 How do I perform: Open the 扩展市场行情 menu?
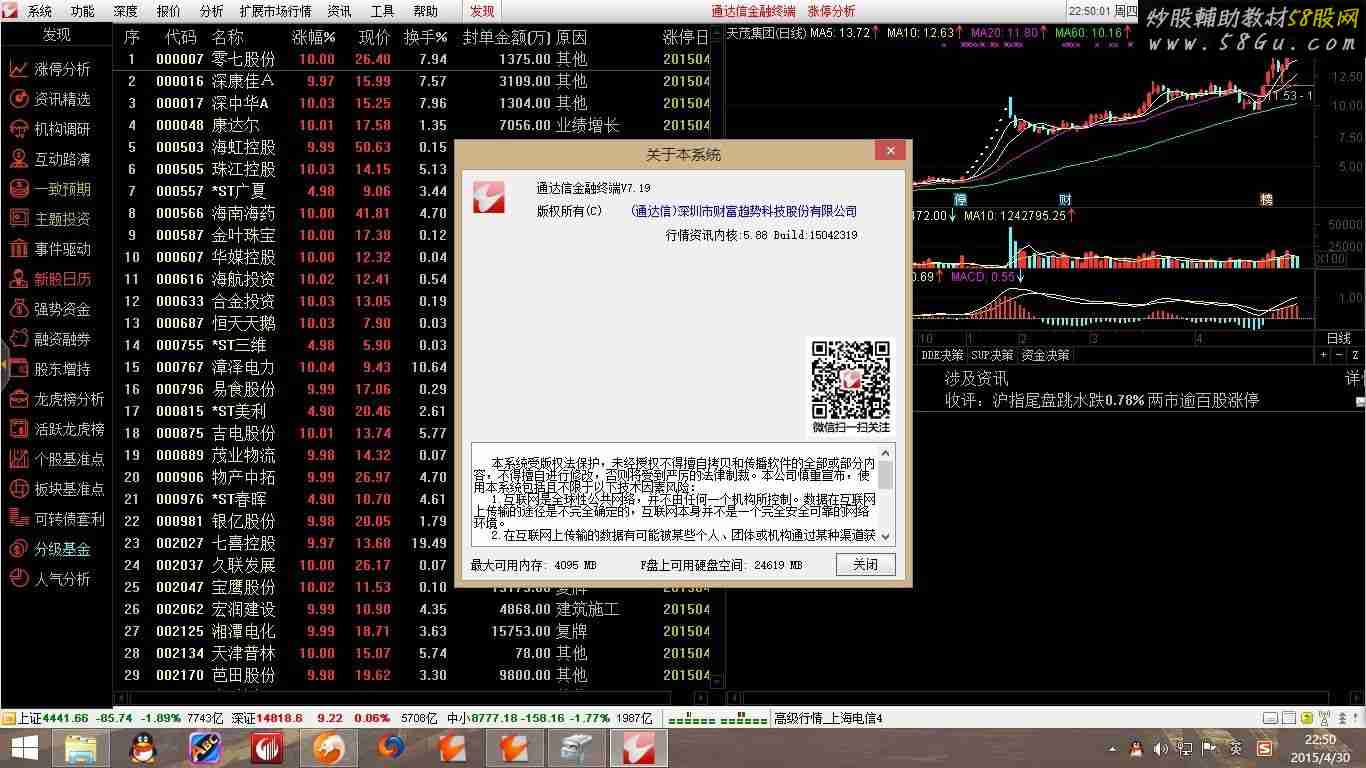click(x=275, y=11)
